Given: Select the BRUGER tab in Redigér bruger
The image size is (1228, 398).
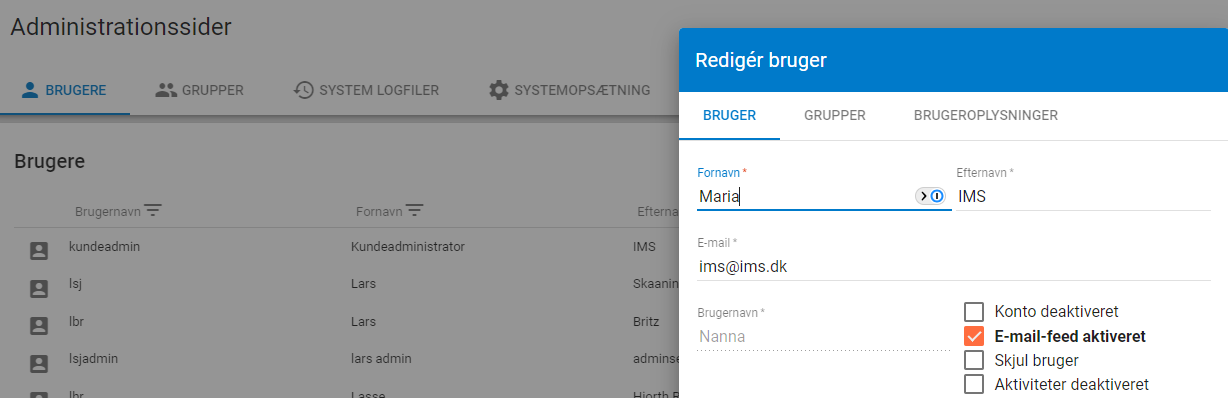Looking at the screenshot, I should point(729,115).
